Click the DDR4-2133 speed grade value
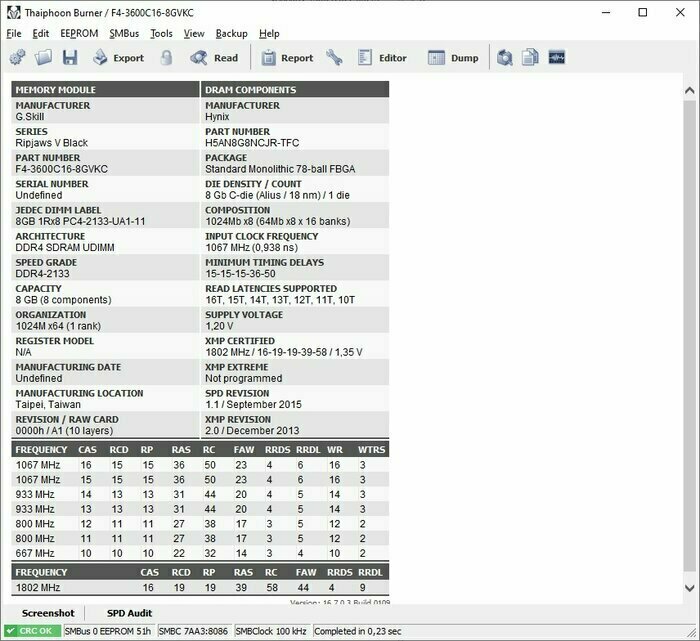 (42, 273)
